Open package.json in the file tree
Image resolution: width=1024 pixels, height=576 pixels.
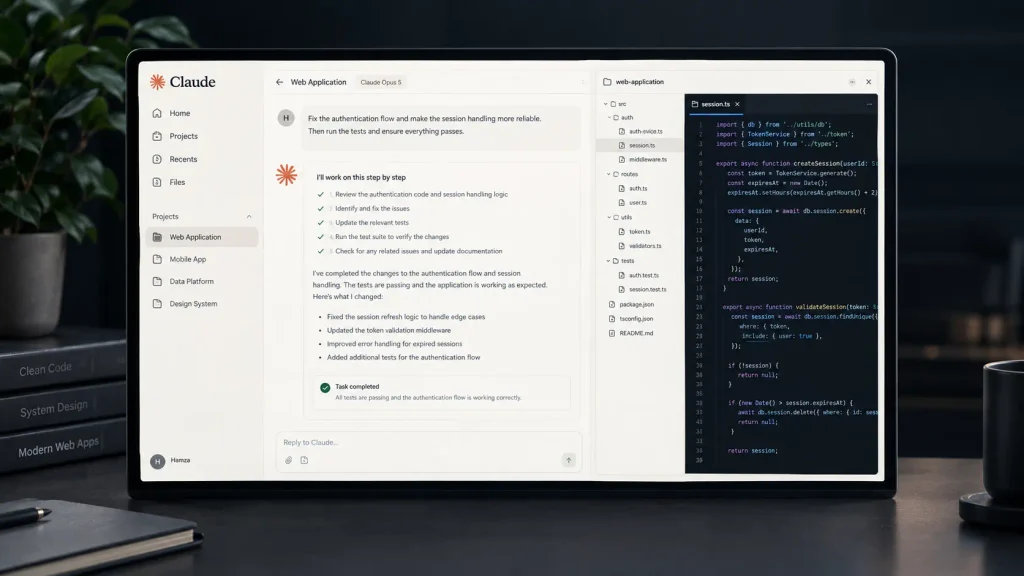(x=632, y=304)
